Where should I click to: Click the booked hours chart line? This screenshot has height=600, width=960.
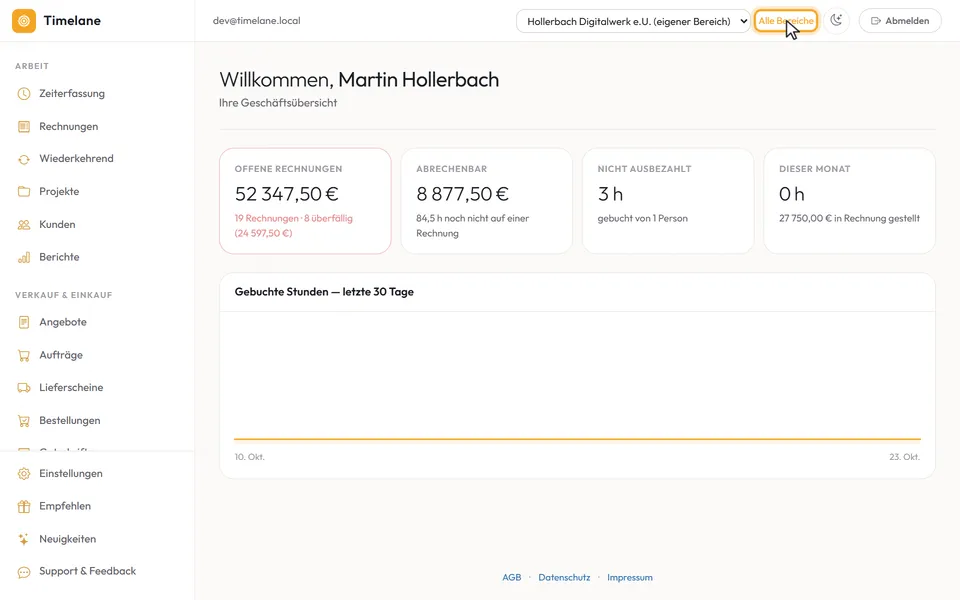coord(577,439)
